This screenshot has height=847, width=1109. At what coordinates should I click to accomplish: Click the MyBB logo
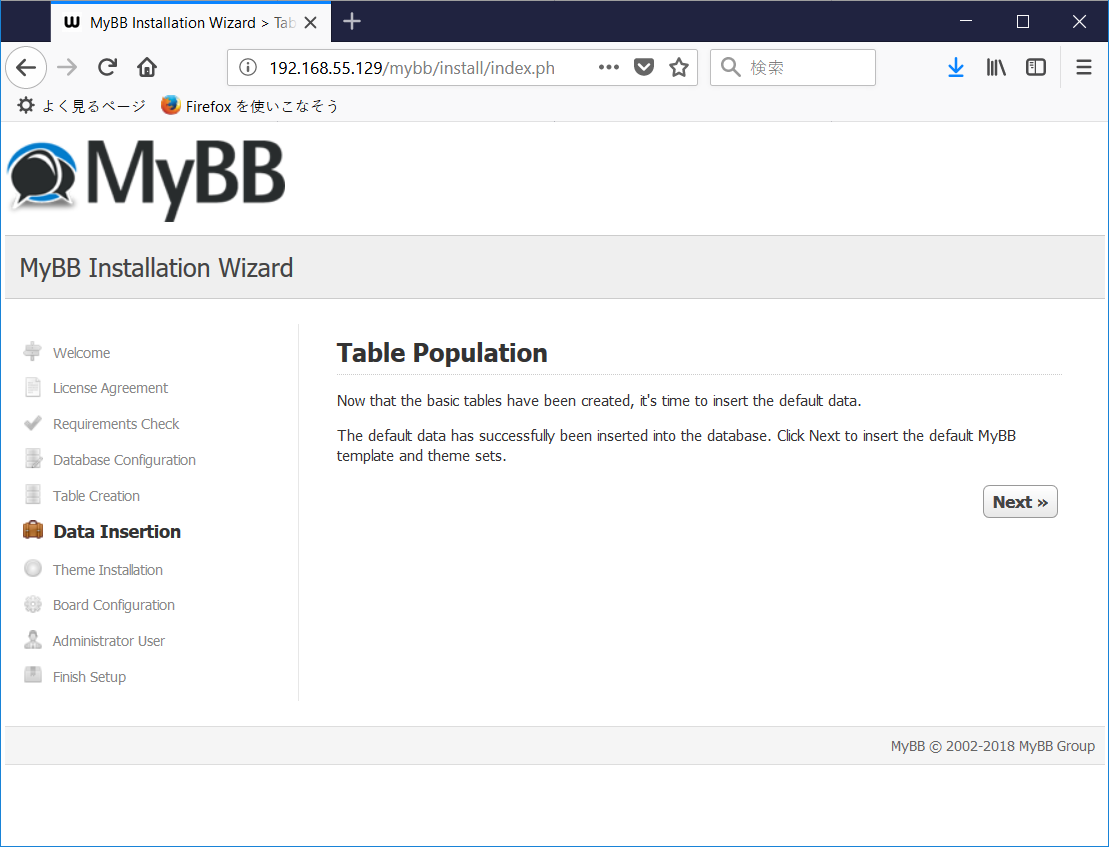[x=145, y=178]
